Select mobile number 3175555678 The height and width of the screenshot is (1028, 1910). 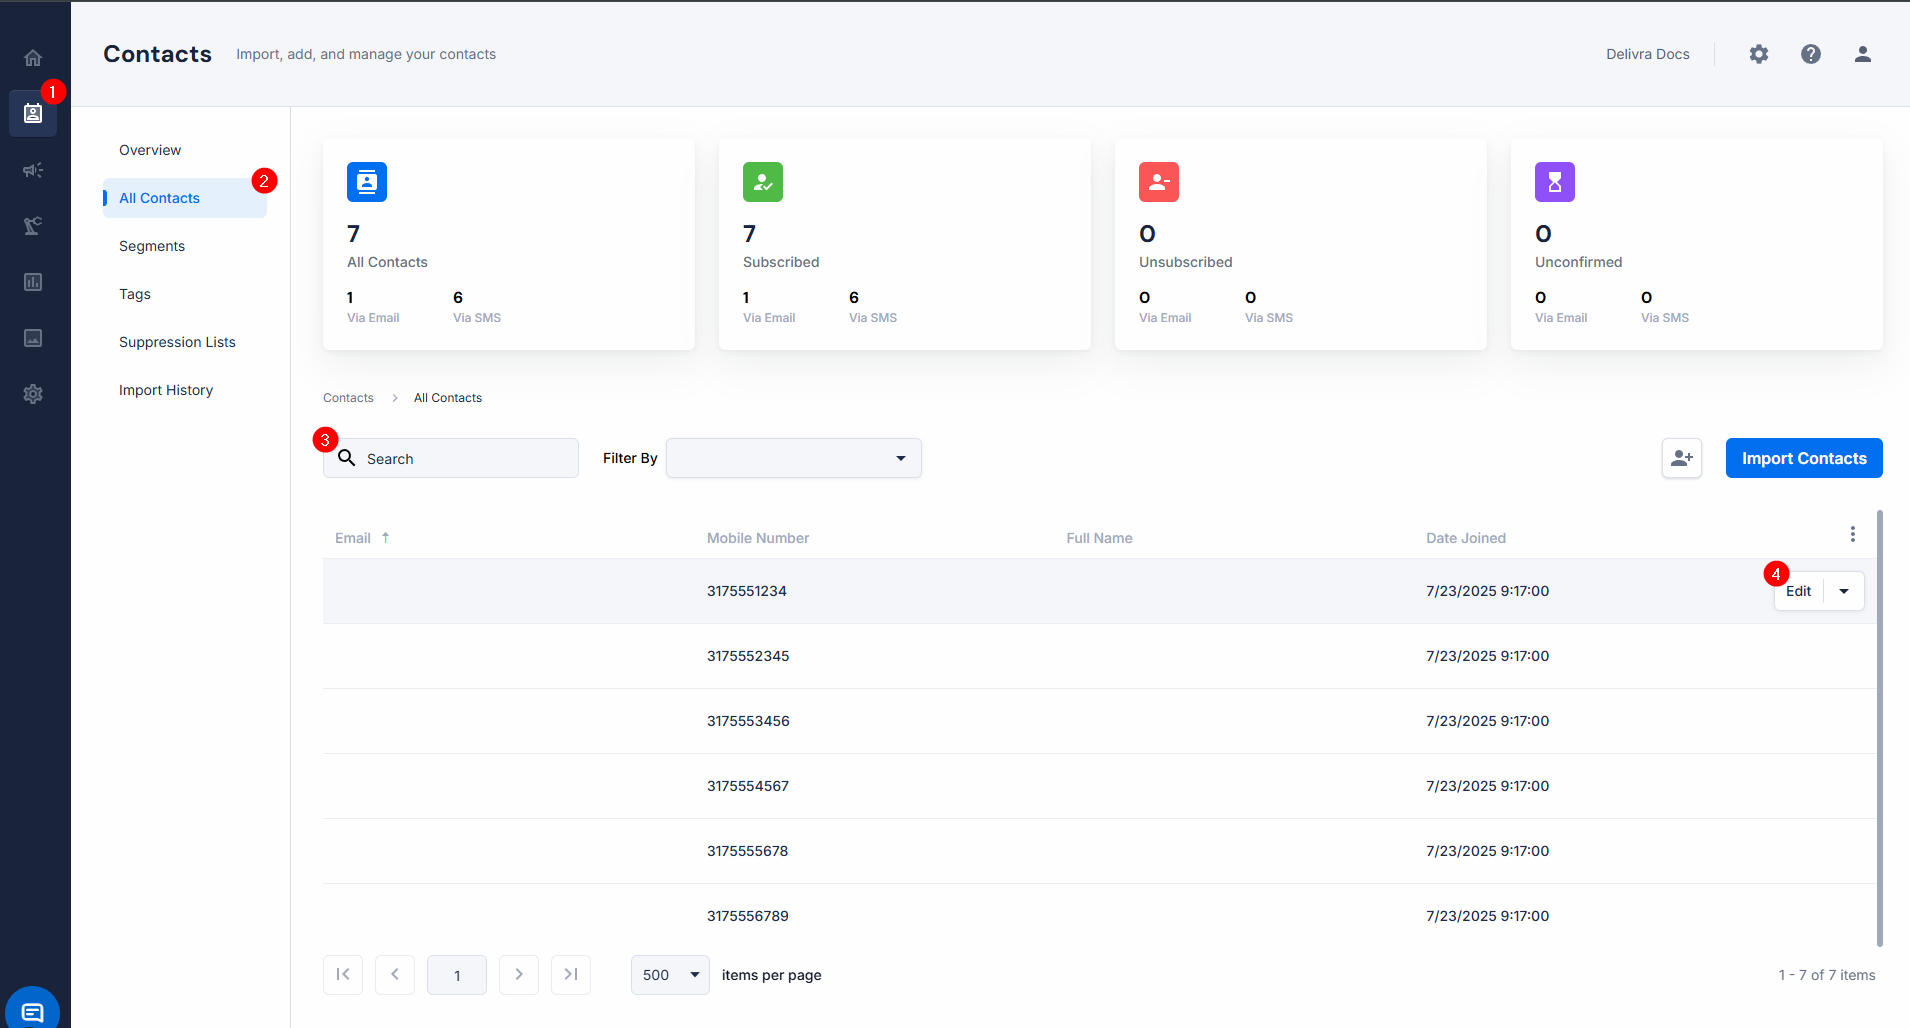(x=748, y=851)
